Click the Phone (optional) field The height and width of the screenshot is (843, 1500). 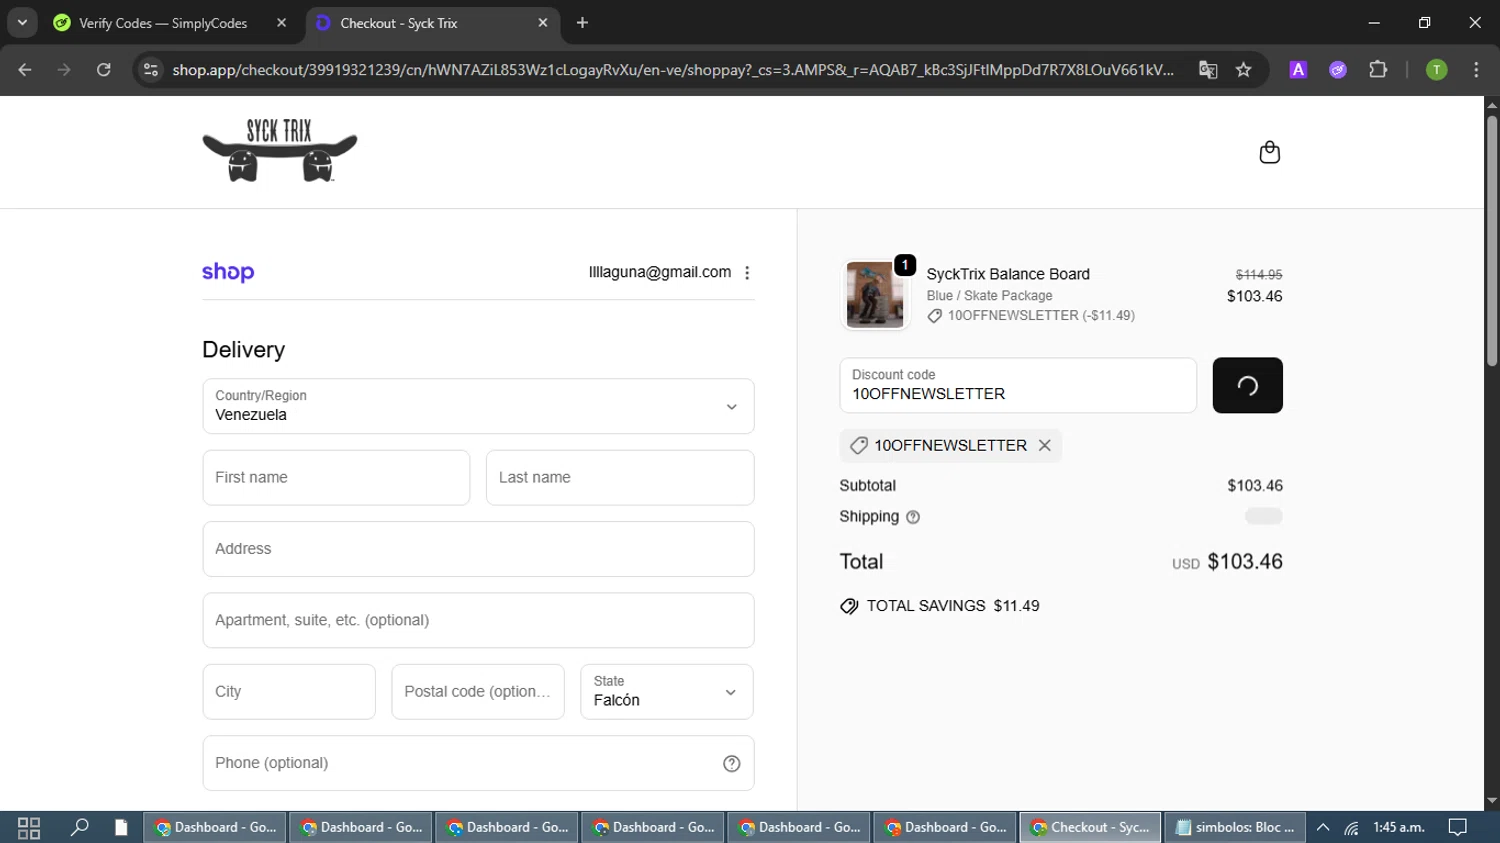[x=478, y=763]
